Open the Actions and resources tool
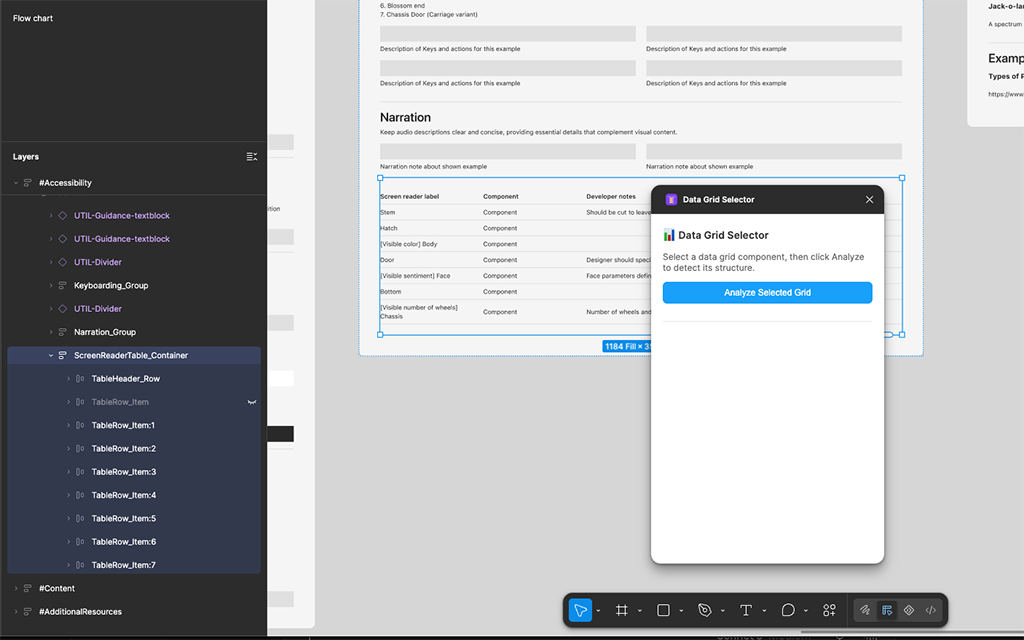The width and height of the screenshot is (1024, 640). (x=829, y=610)
